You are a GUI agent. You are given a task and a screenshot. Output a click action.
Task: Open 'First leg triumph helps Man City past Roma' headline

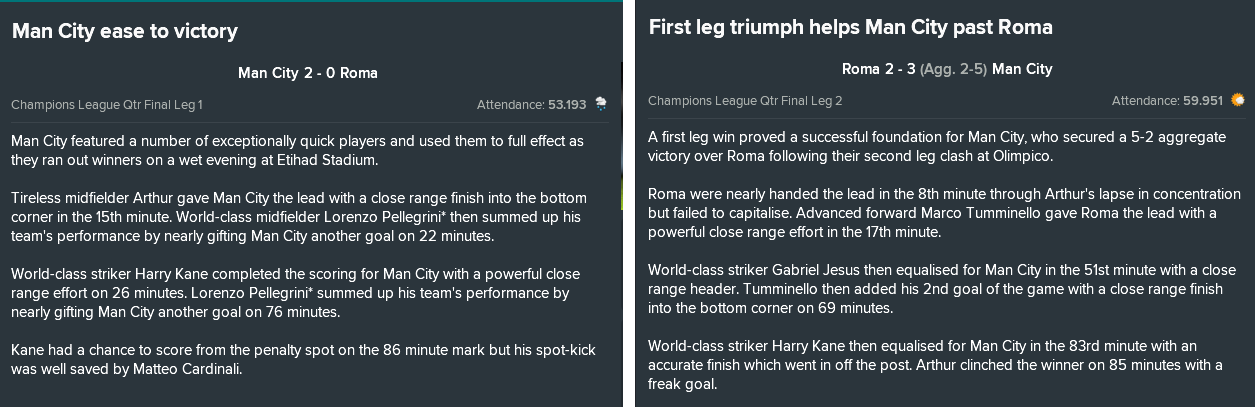coord(850,27)
